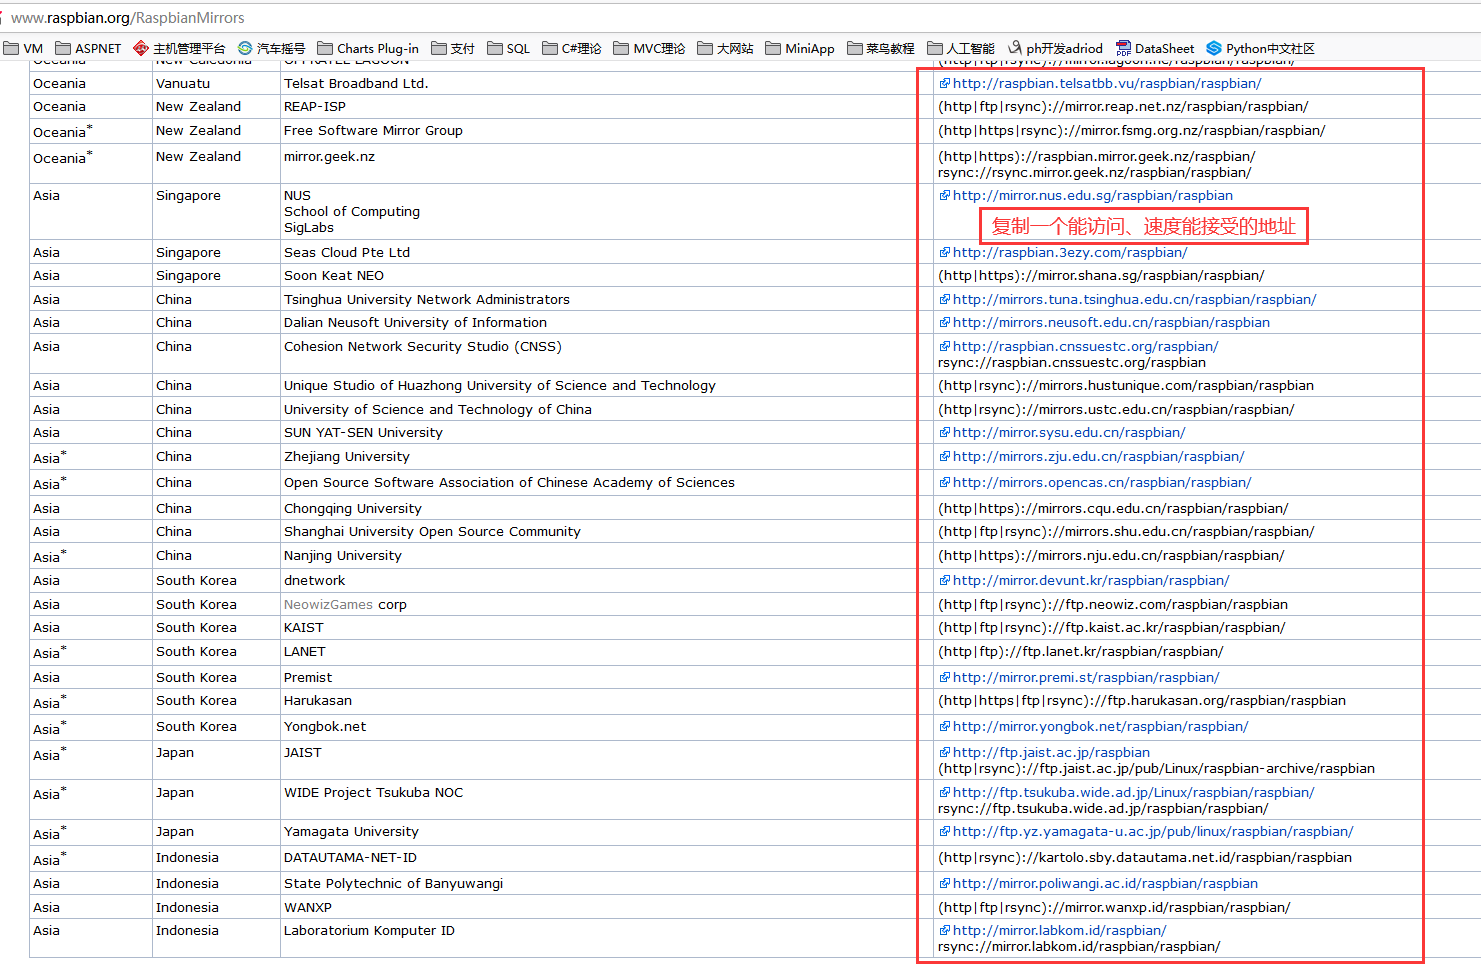The width and height of the screenshot is (1481, 969).
Task: Open the C#理论 bookmarks folder
Action: tap(572, 48)
